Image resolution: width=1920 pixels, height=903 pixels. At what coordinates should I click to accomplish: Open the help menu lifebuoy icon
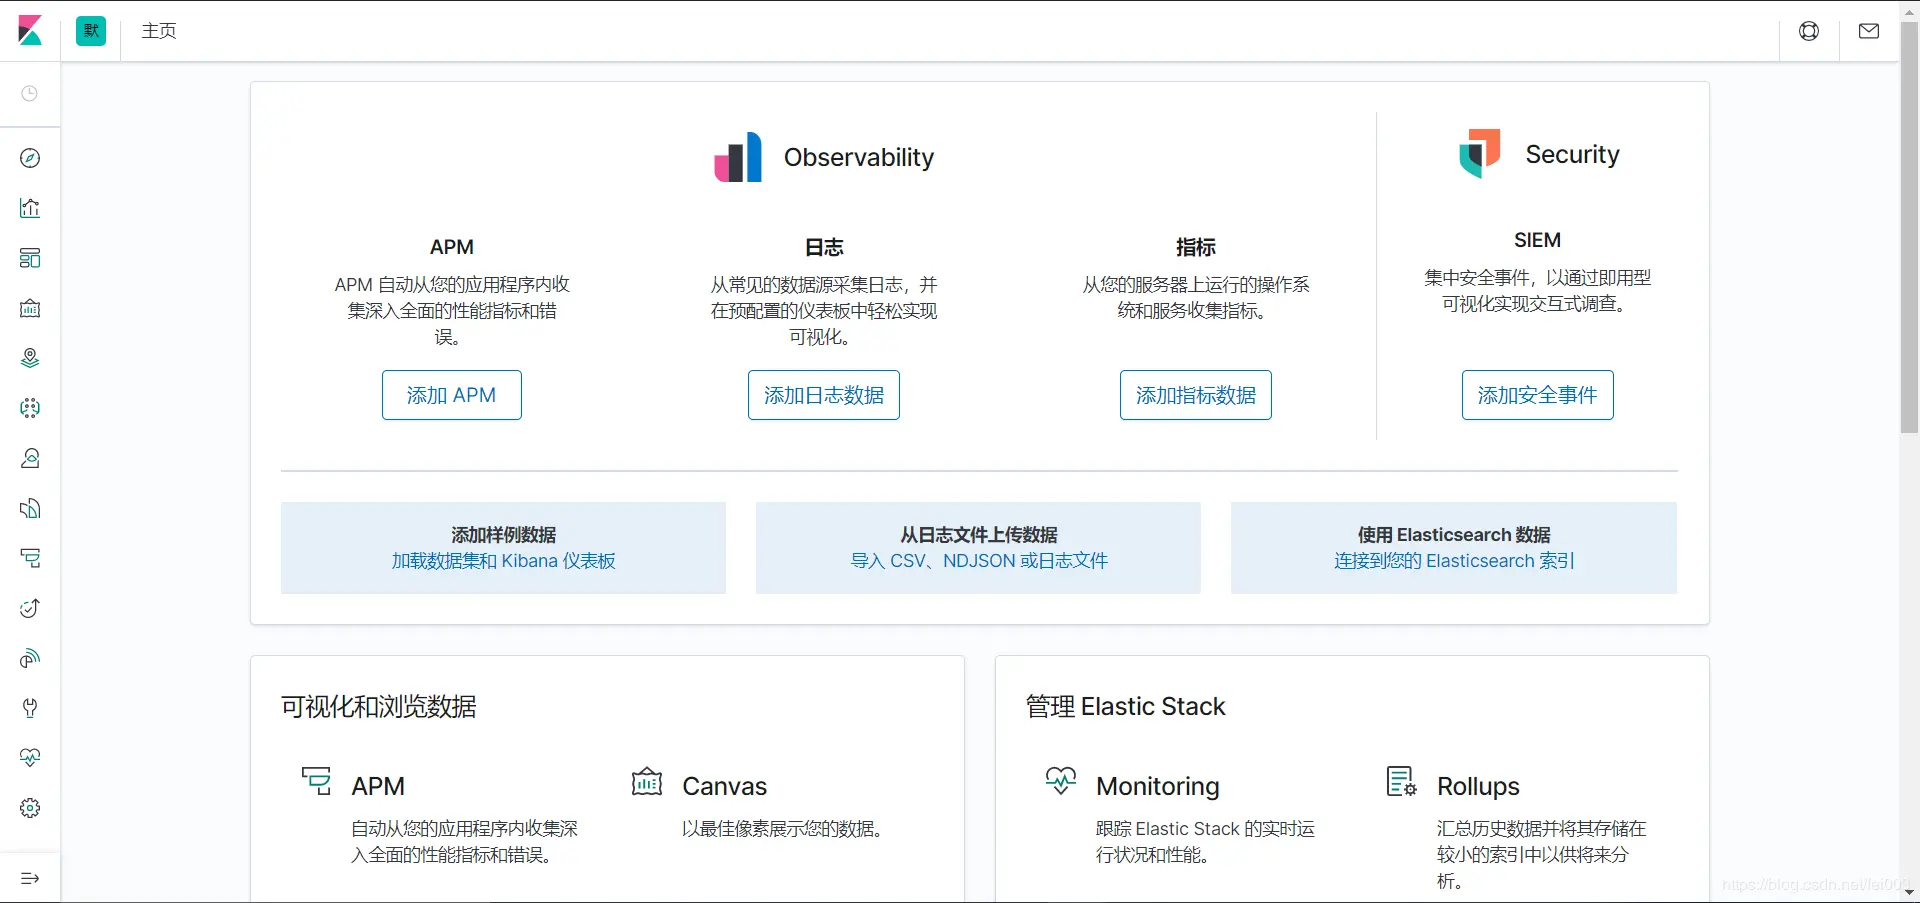1809,31
